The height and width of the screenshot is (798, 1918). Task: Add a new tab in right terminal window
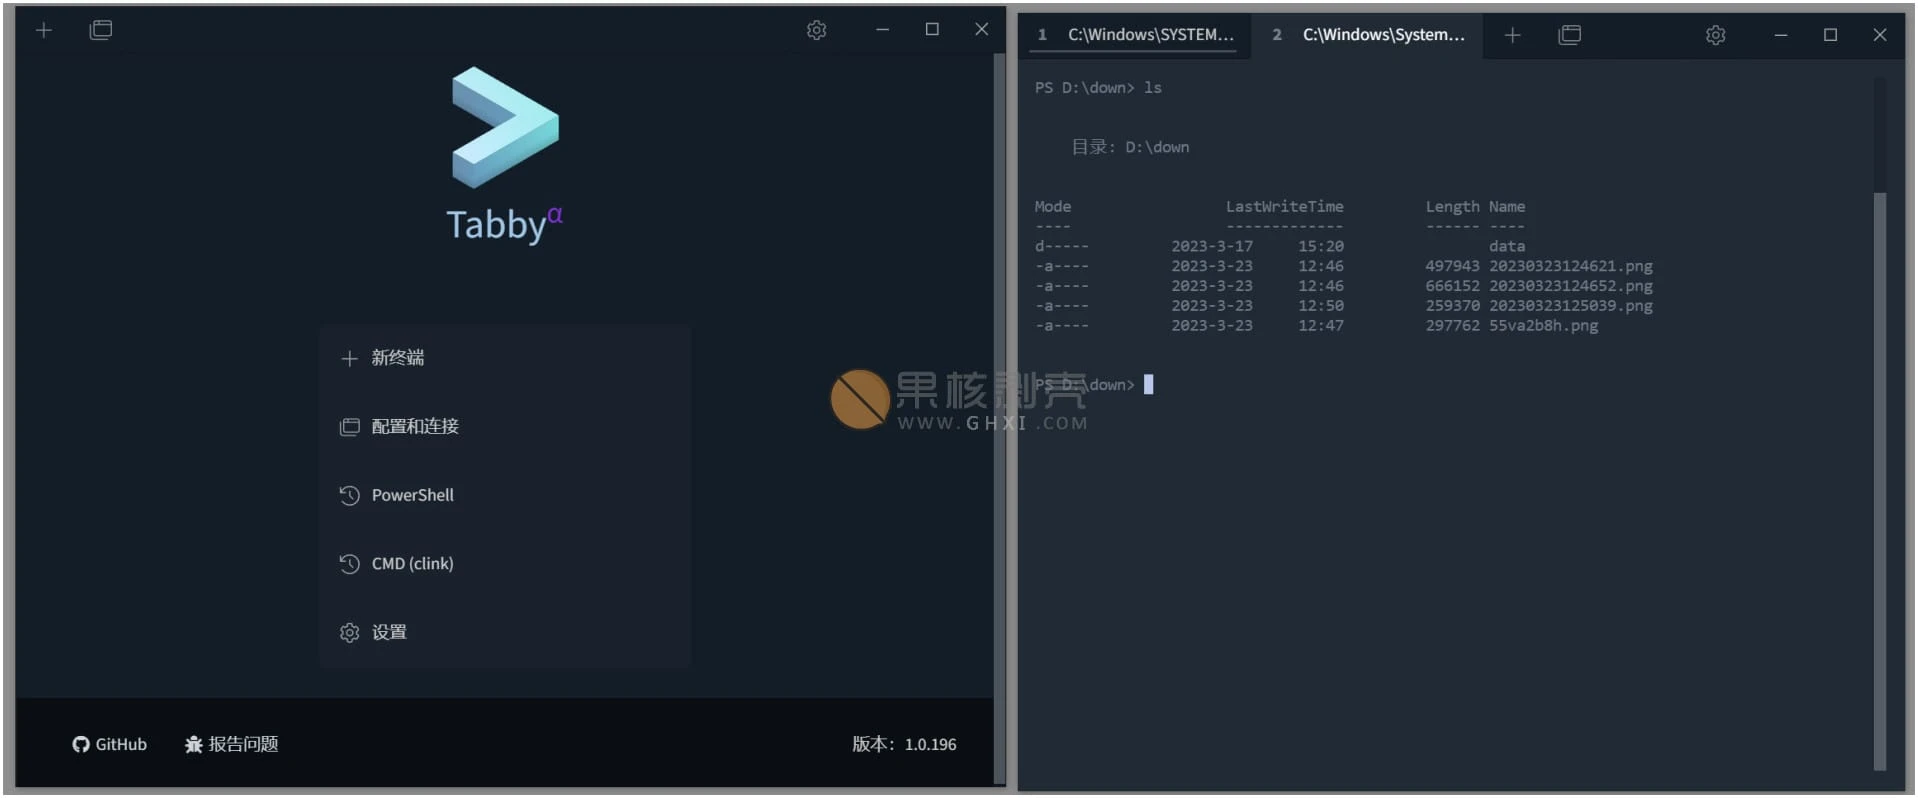[1512, 35]
